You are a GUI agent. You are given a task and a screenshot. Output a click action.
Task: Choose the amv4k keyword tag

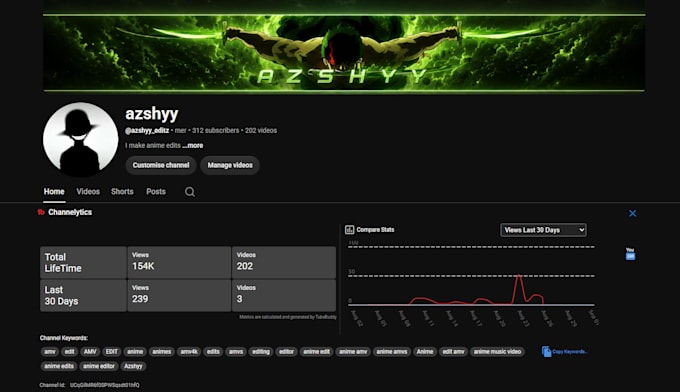[x=189, y=352]
